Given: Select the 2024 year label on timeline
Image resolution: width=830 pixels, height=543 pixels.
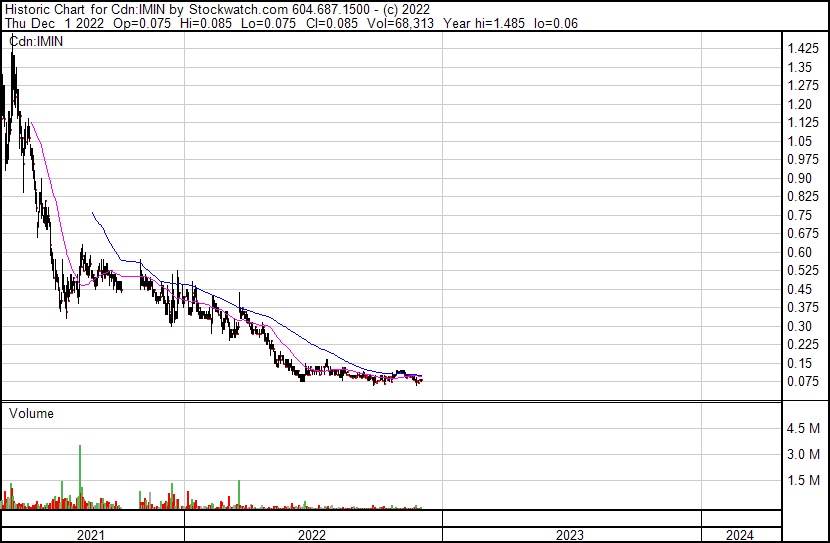Looking at the screenshot, I should coord(741,535).
